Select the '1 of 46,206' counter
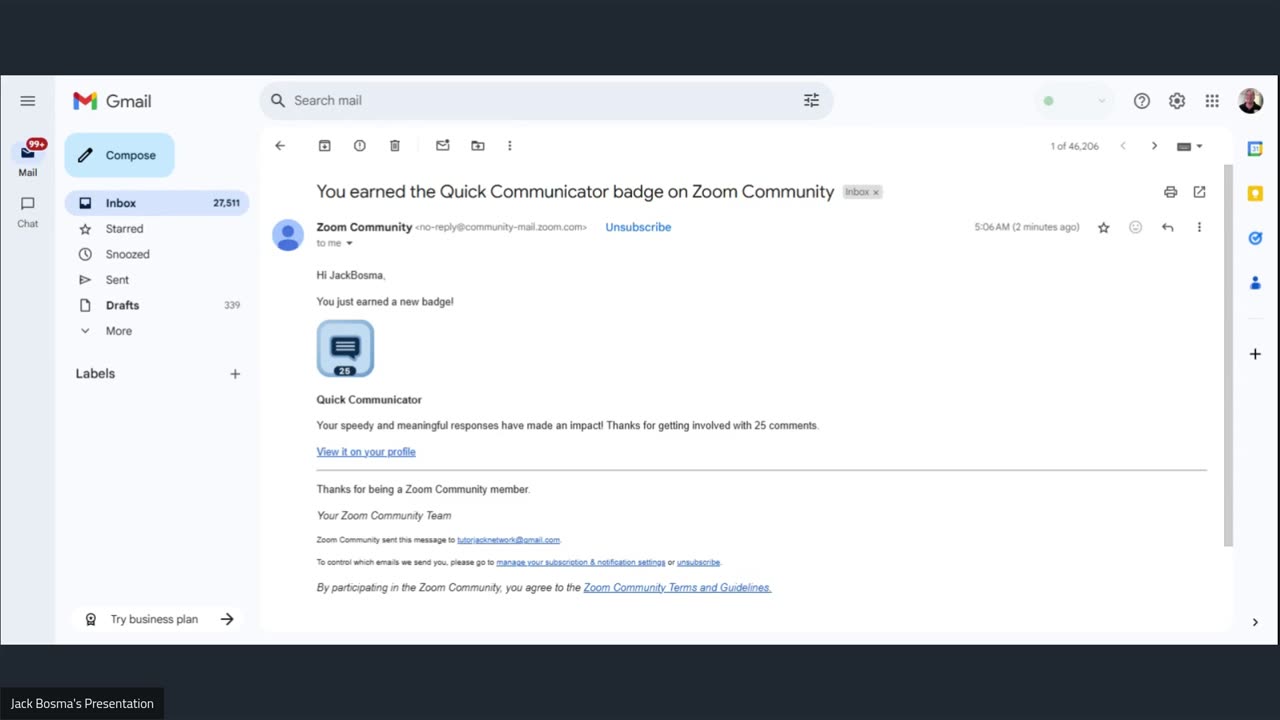The image size is (1280, 720). [1074, 146]
